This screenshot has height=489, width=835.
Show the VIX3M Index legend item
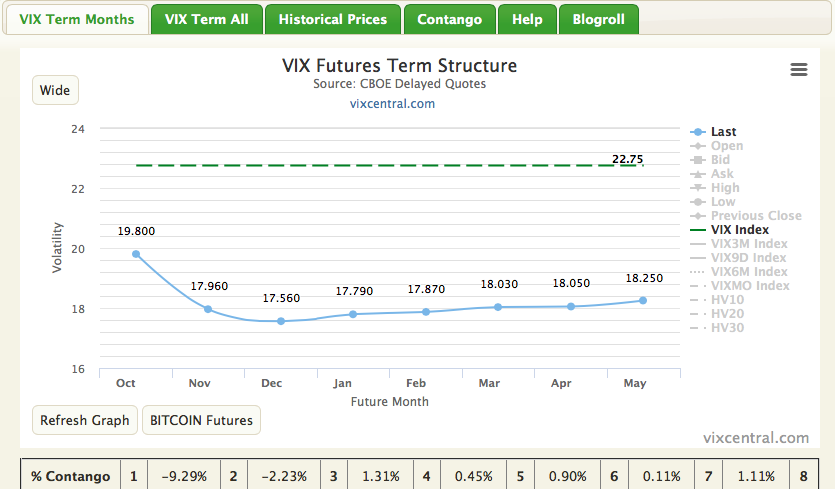748,244
